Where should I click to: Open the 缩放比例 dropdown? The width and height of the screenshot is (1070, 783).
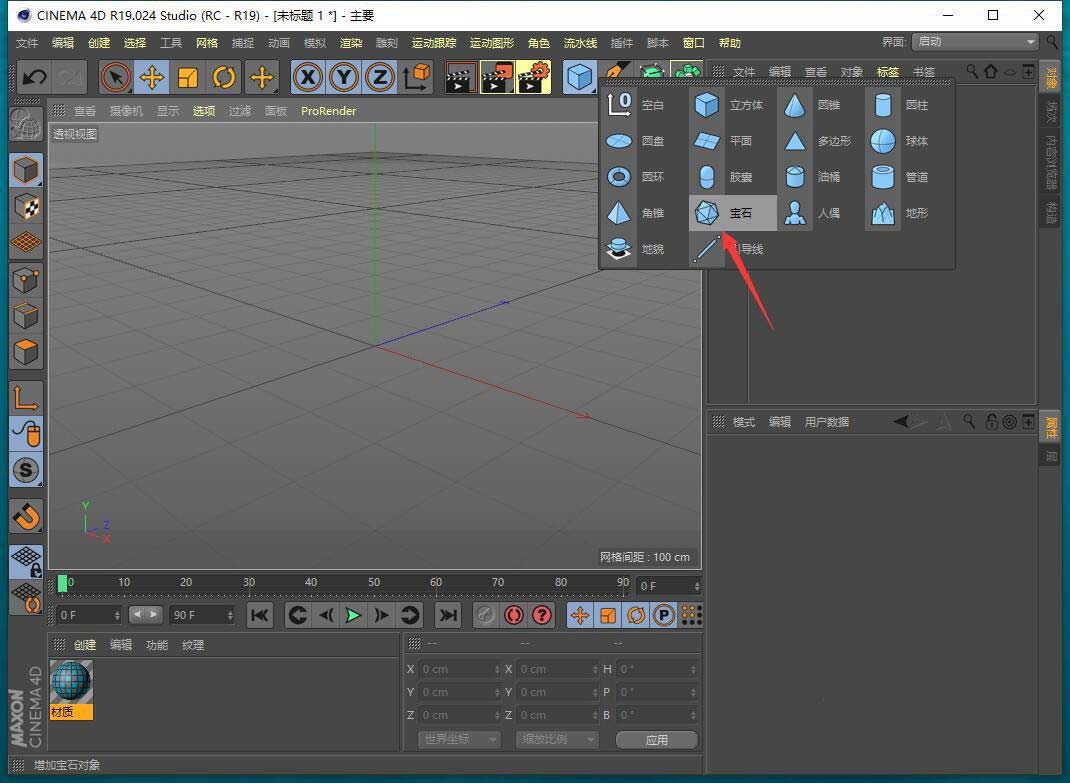tap(557, 739)
